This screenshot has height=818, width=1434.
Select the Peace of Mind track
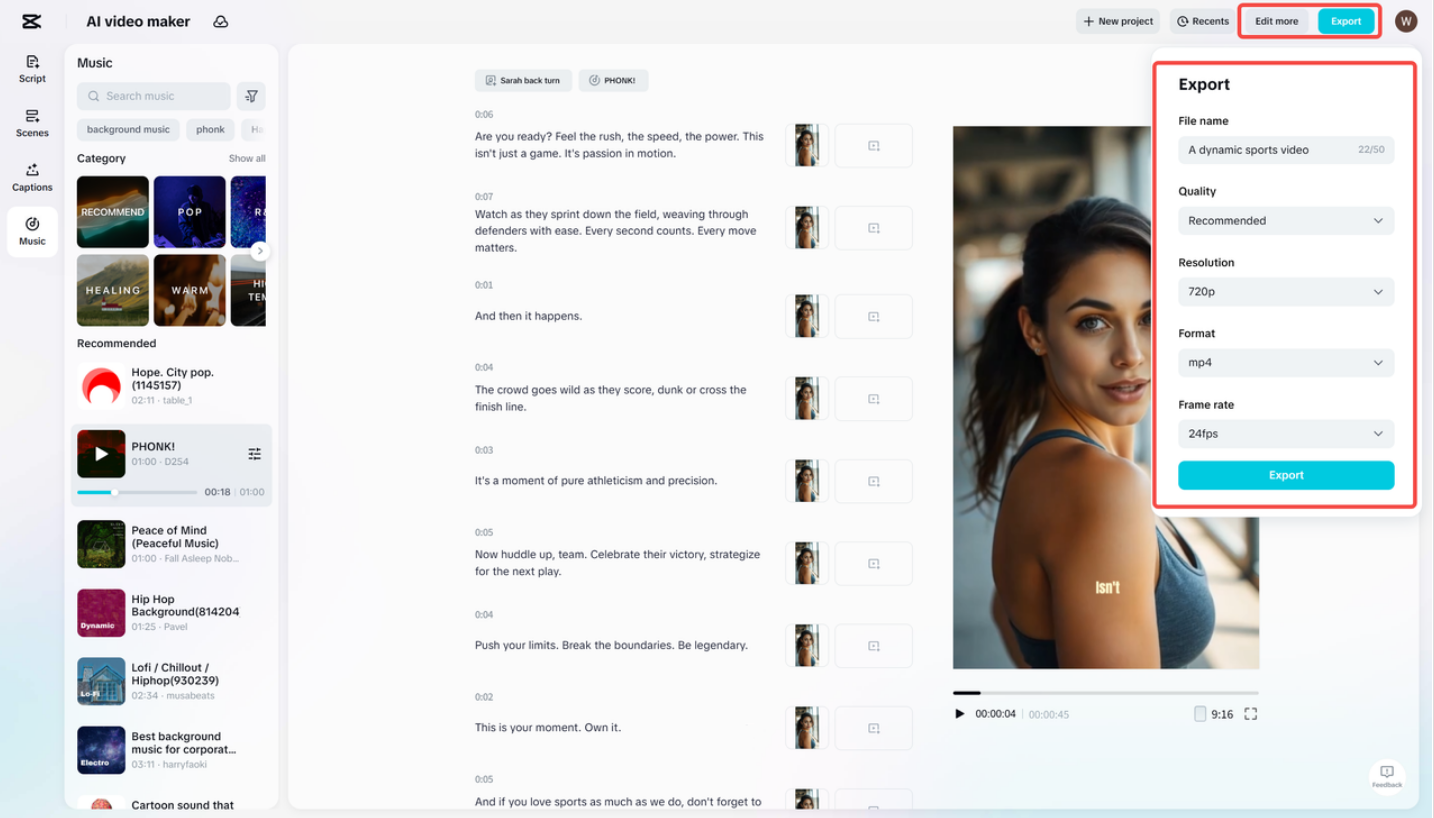coord(170,544)
